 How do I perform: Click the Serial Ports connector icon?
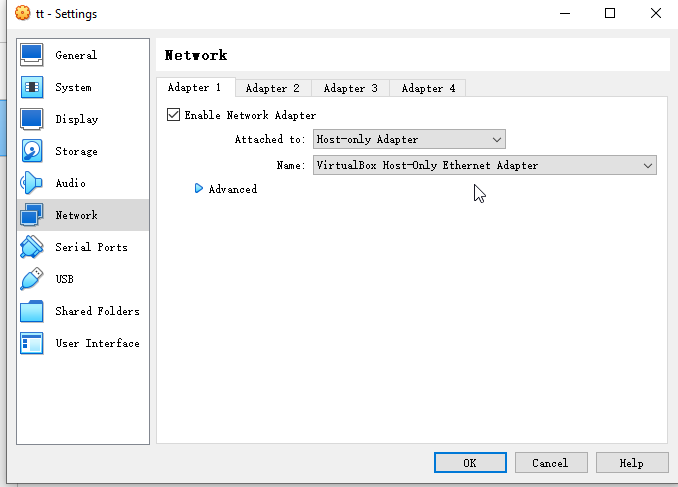click(x=32, y=247)
